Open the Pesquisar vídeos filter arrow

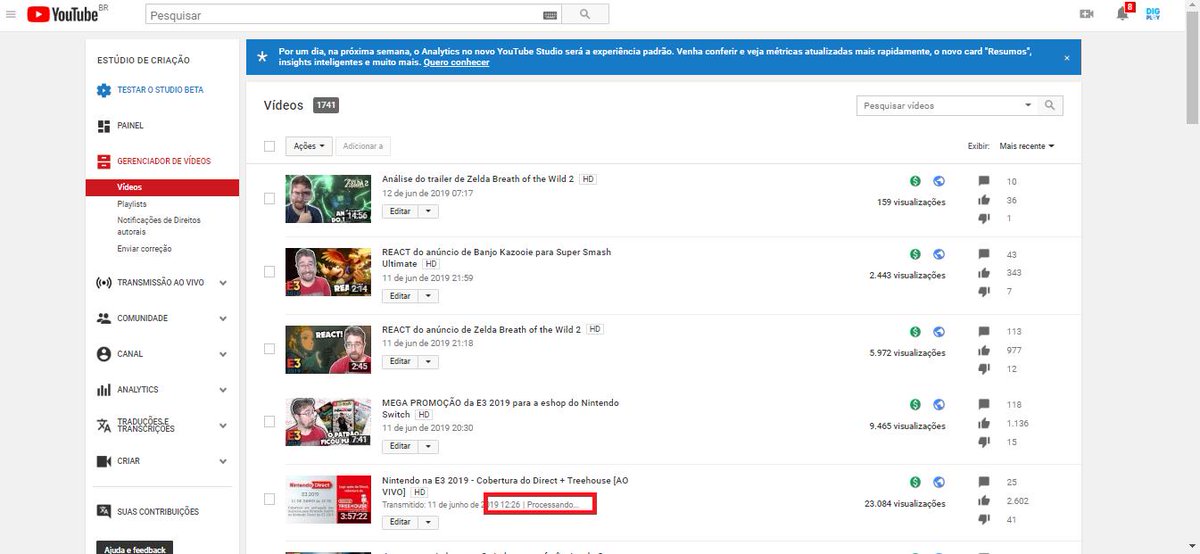[1028, 105]
